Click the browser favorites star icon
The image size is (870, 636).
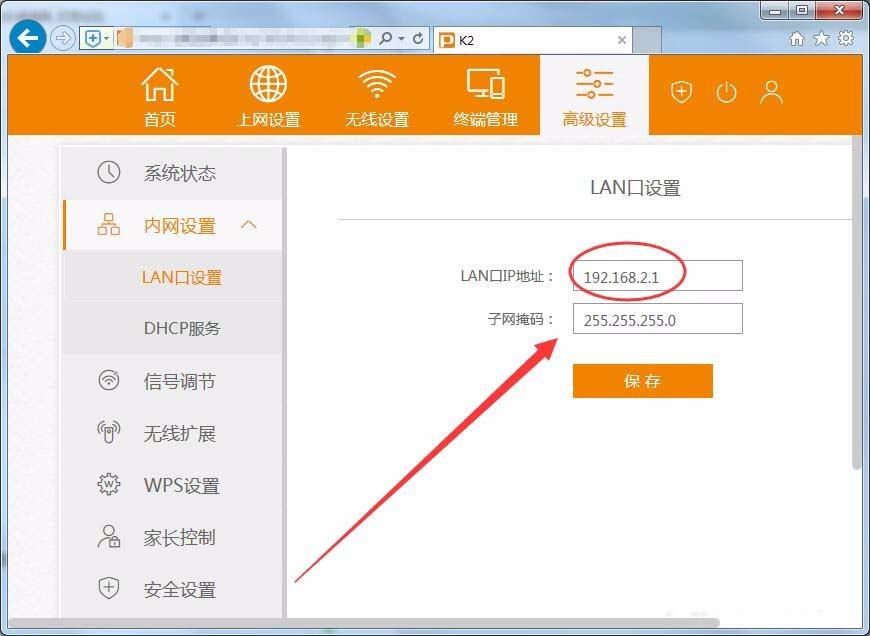point(823,40)
